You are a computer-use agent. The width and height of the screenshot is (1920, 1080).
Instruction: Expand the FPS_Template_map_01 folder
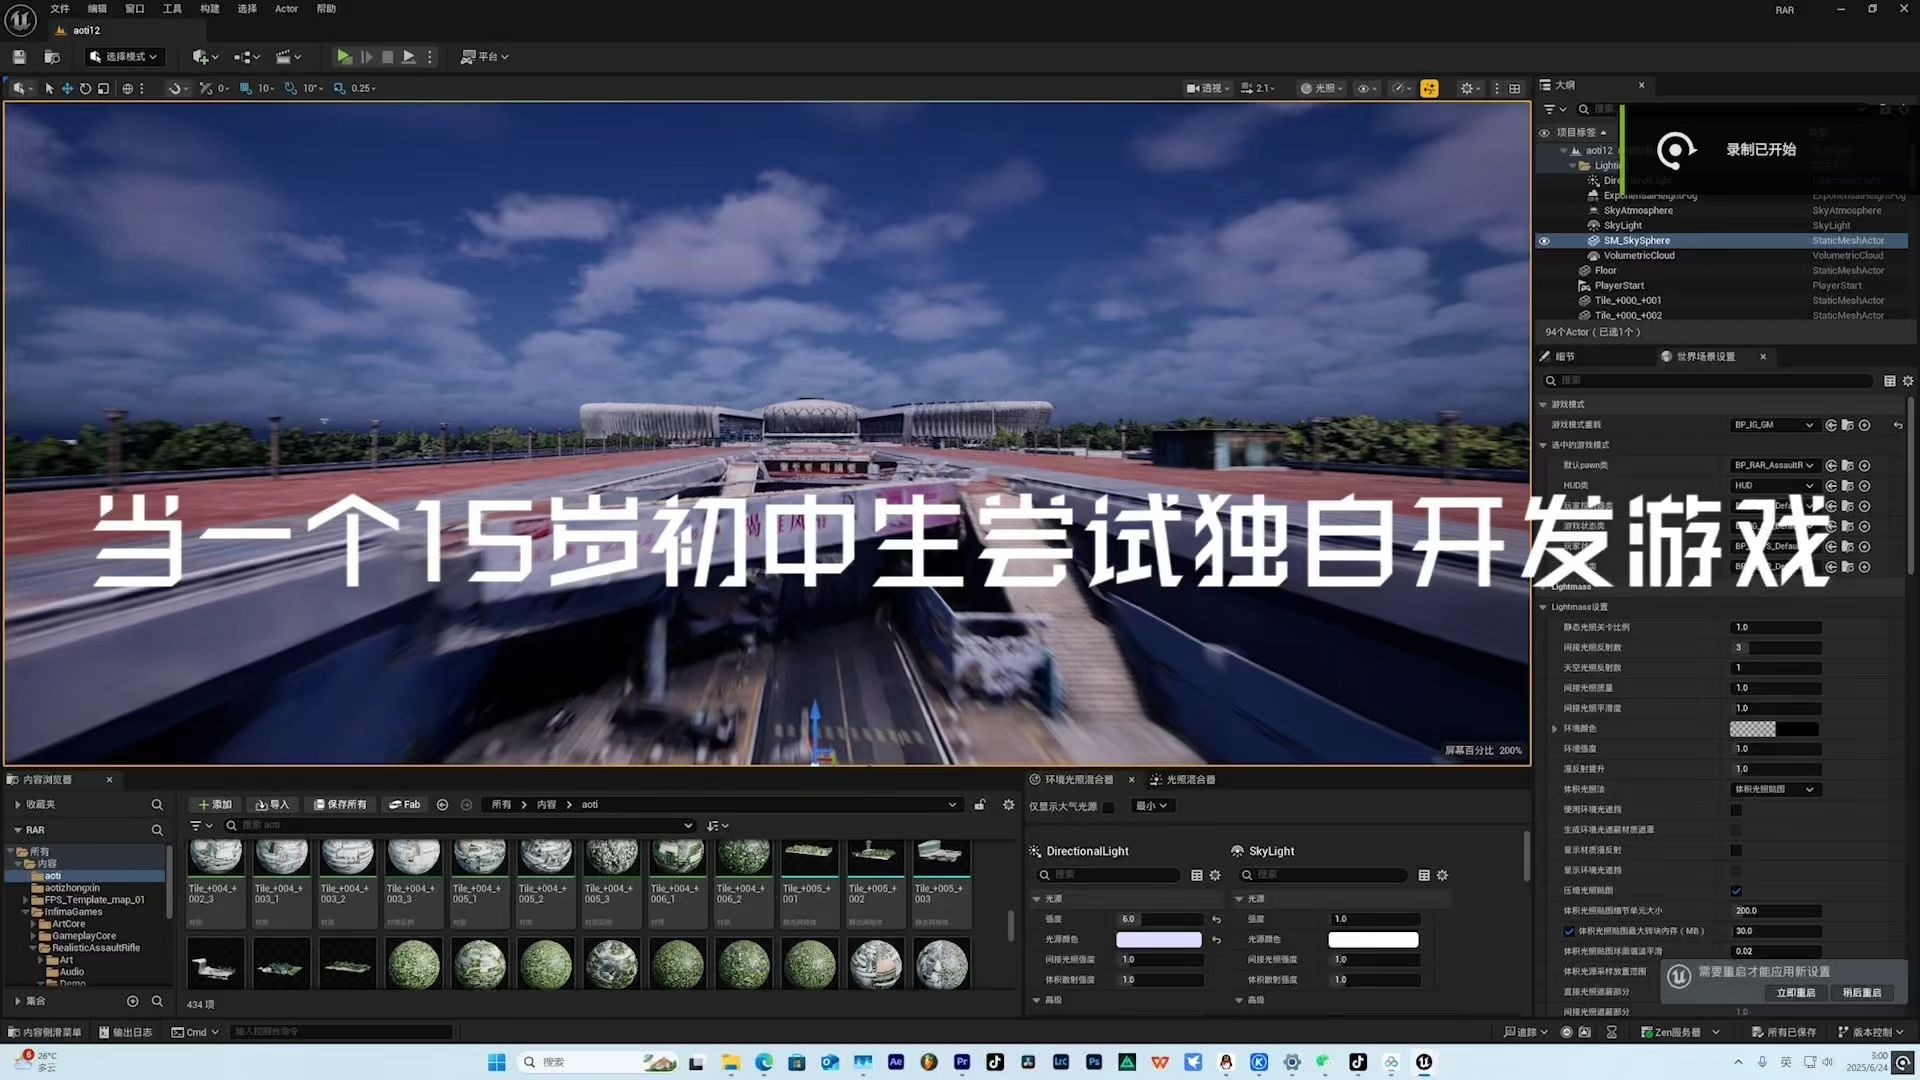25,900
